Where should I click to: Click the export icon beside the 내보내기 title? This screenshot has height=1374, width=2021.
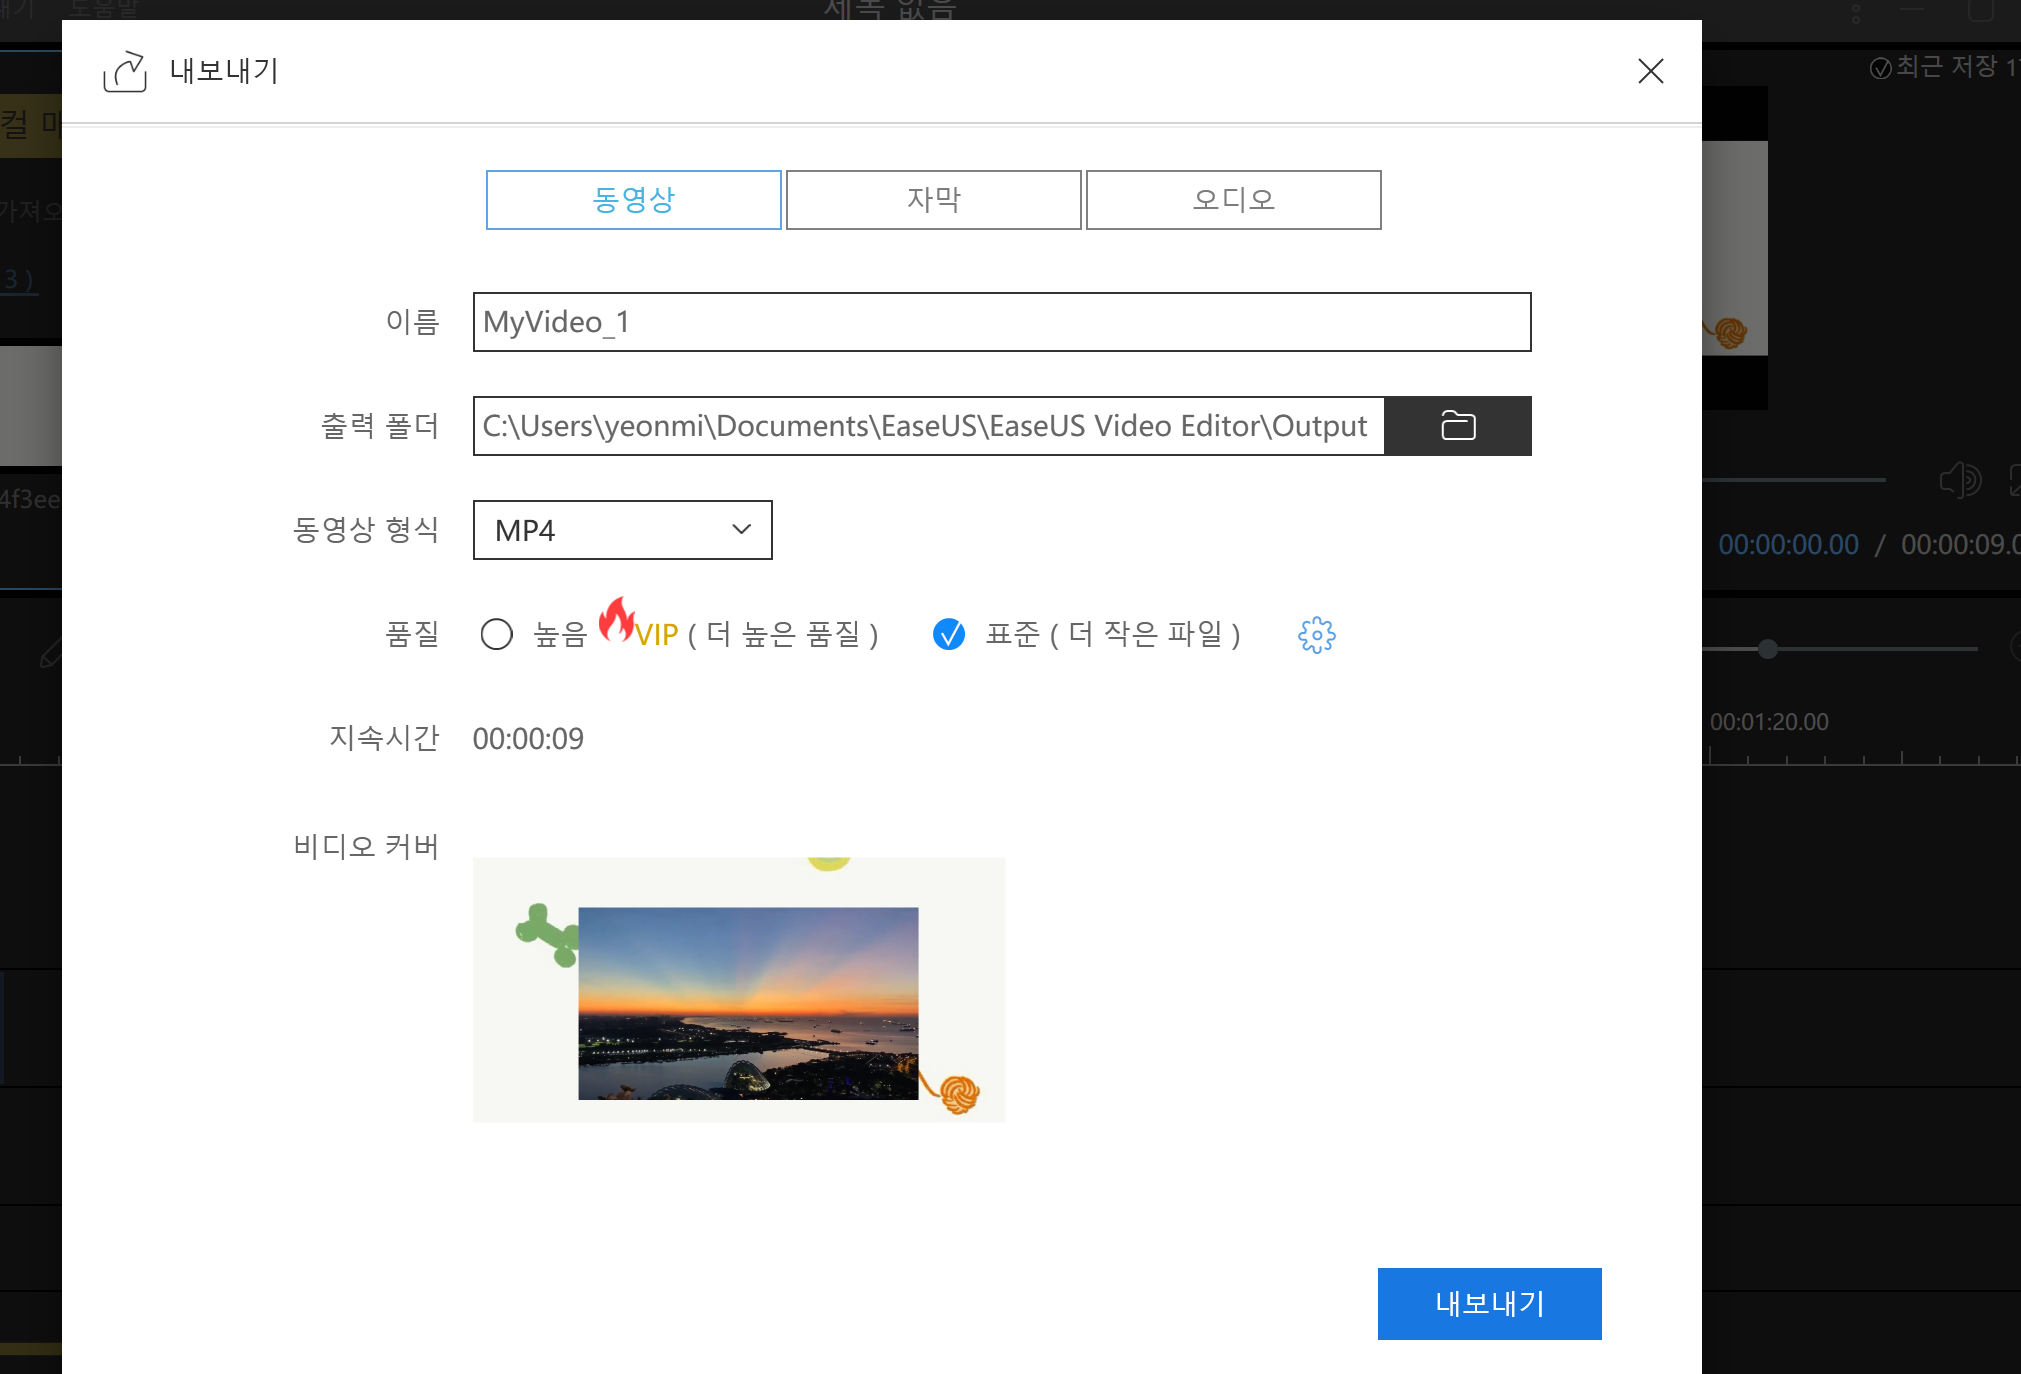click(x=124, y=71)
